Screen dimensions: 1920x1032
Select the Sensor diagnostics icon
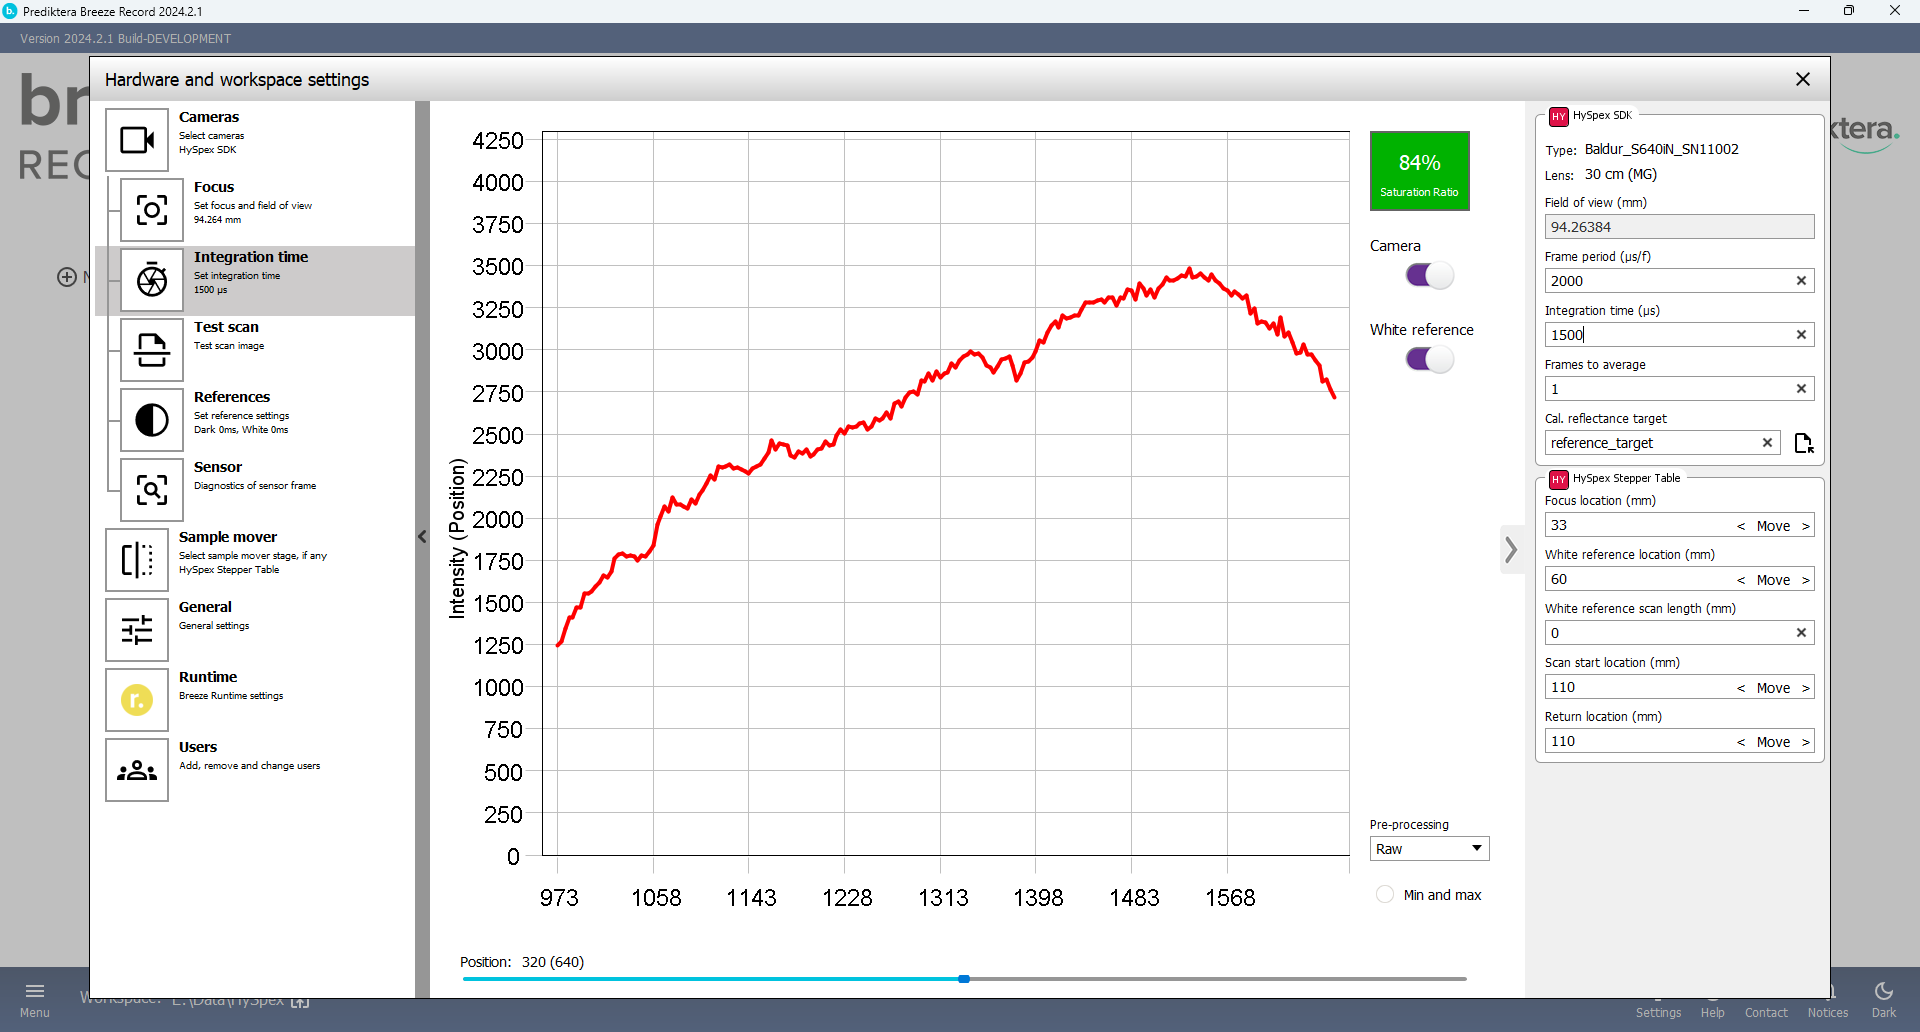tap(152, 490)
